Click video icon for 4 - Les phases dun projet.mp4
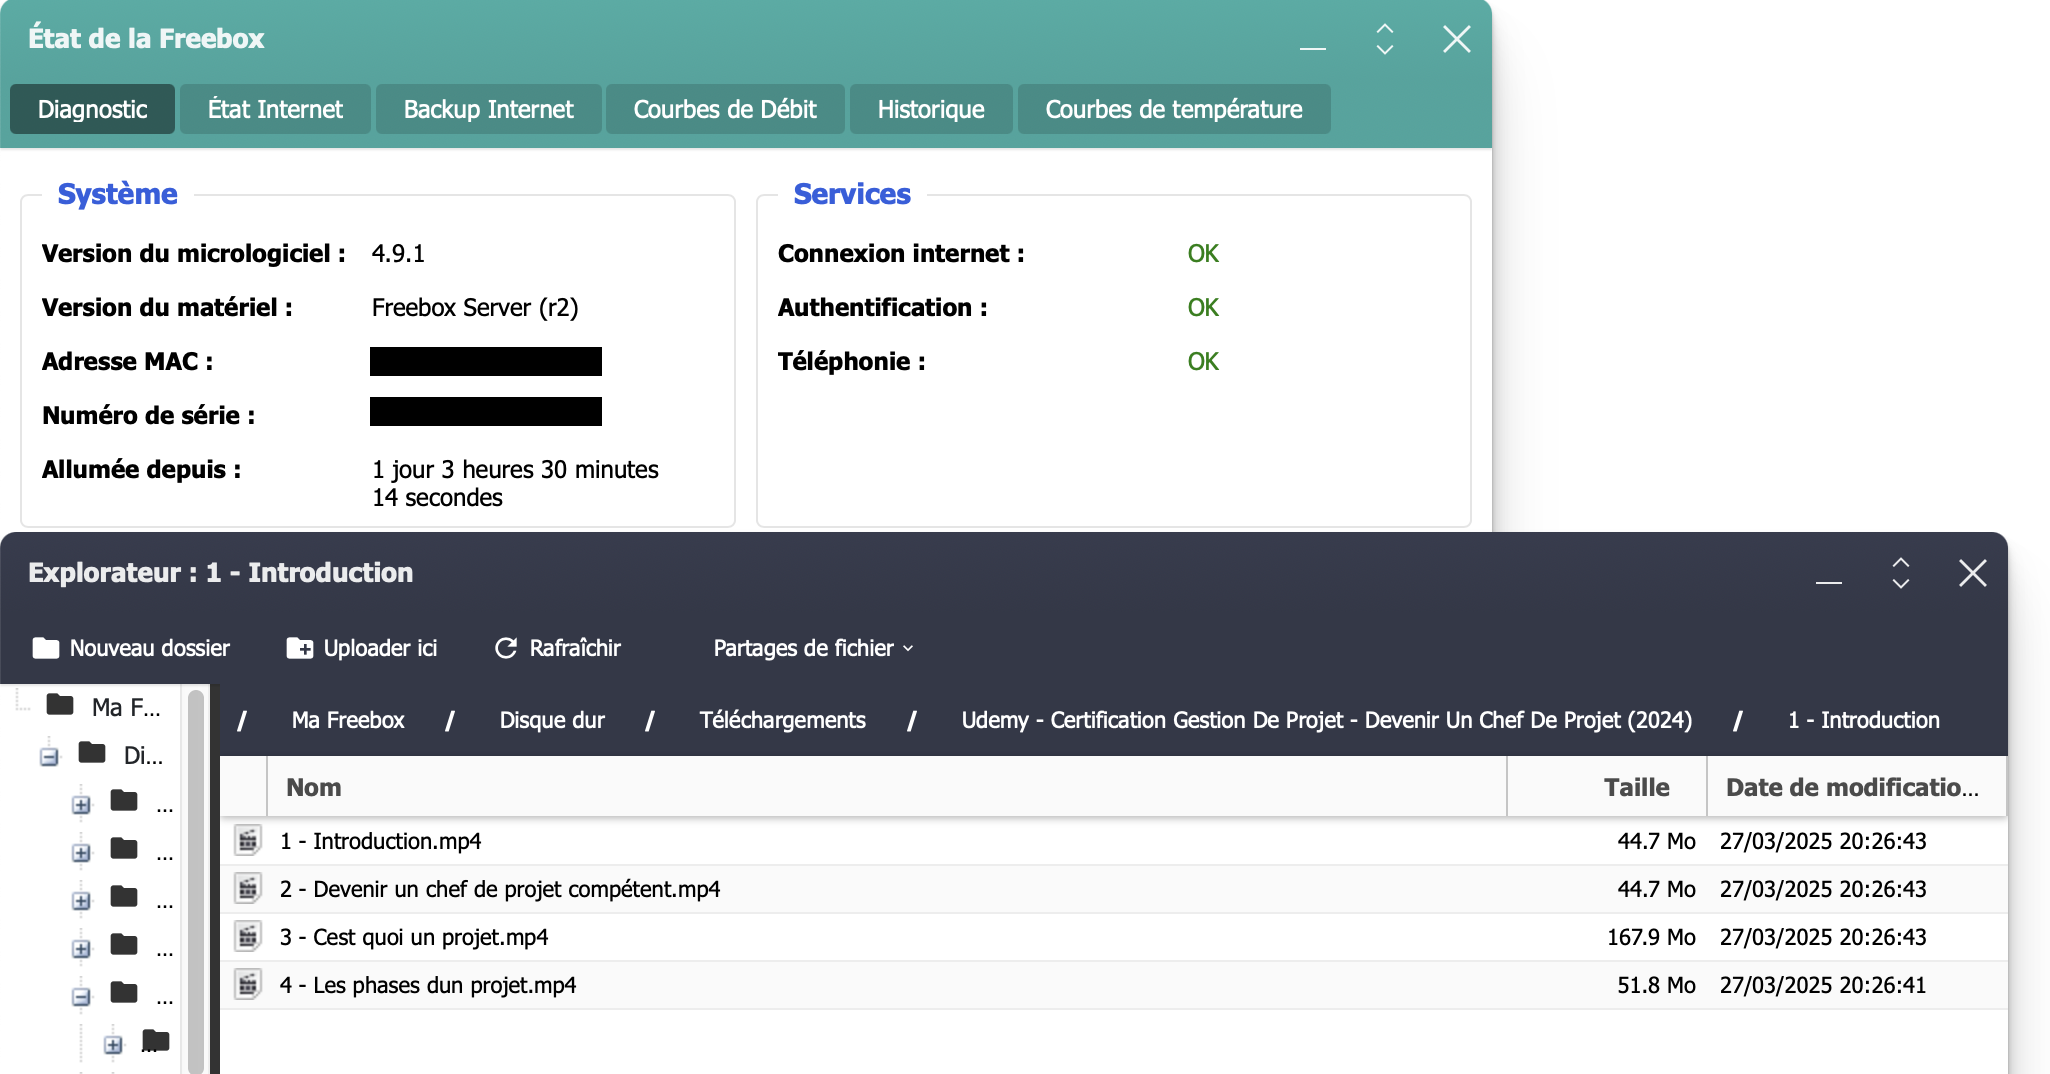This screenshot has width=2050, height=1074. click(248, 985)
